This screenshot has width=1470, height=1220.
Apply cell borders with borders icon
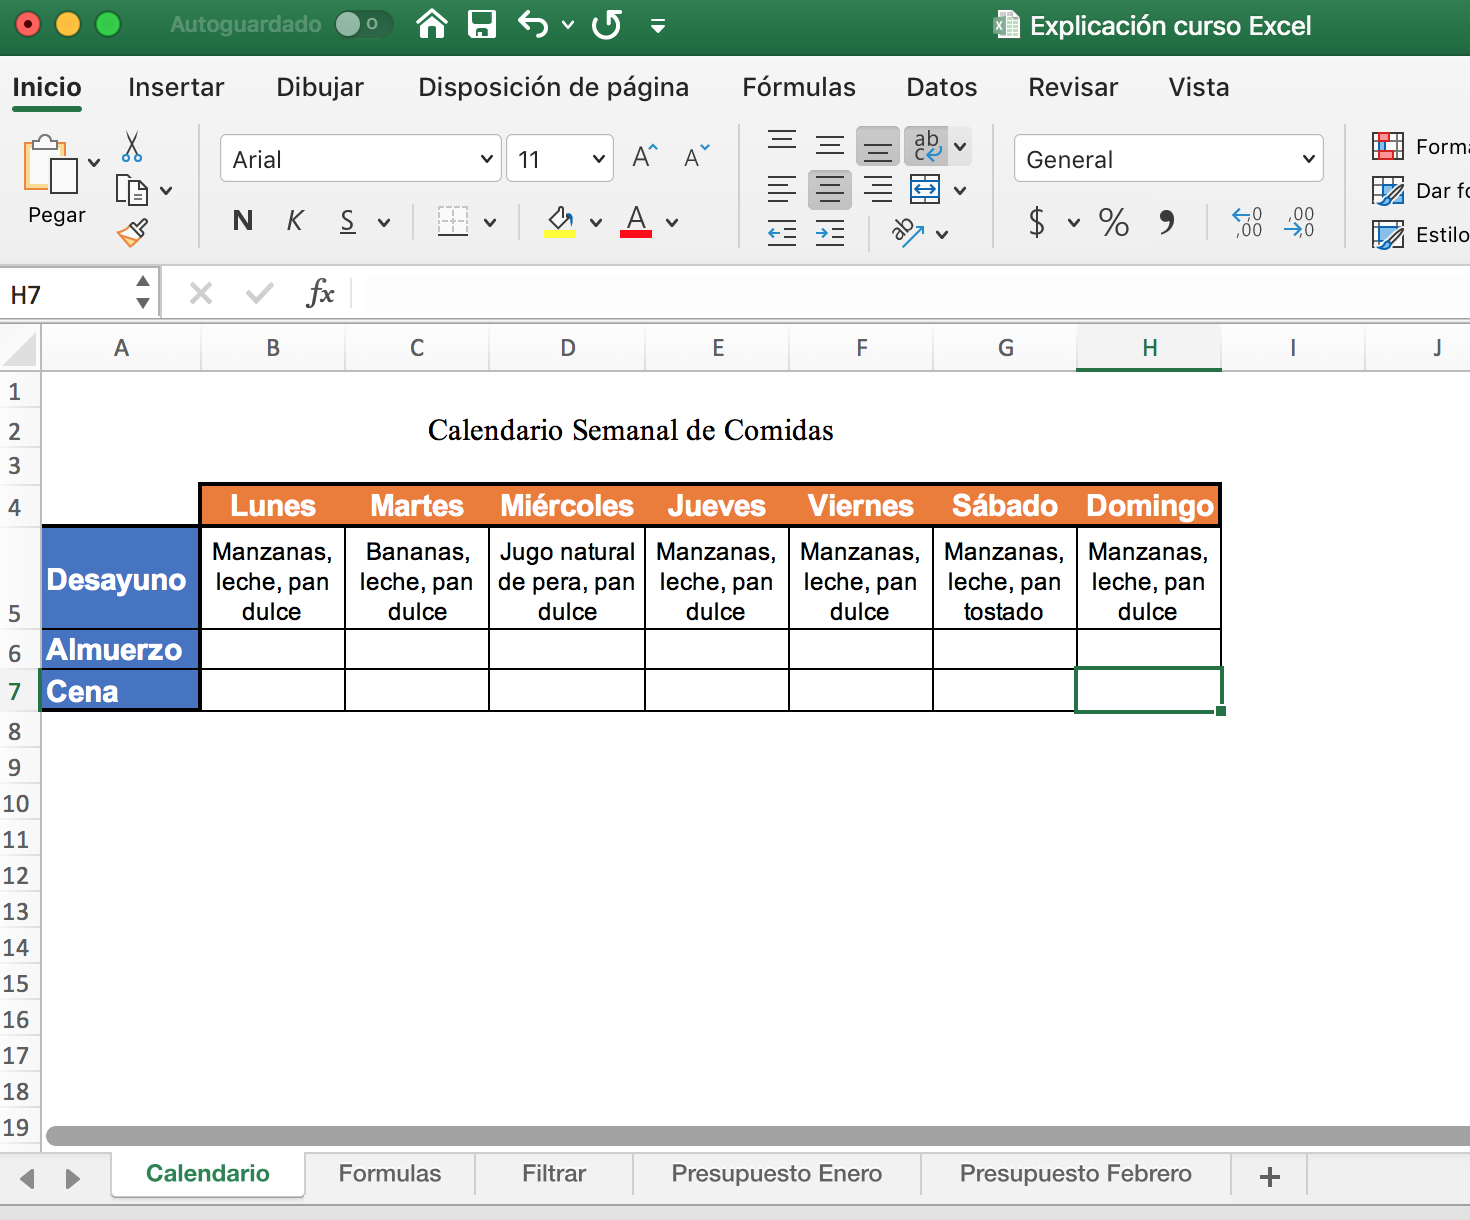point(453,221)
